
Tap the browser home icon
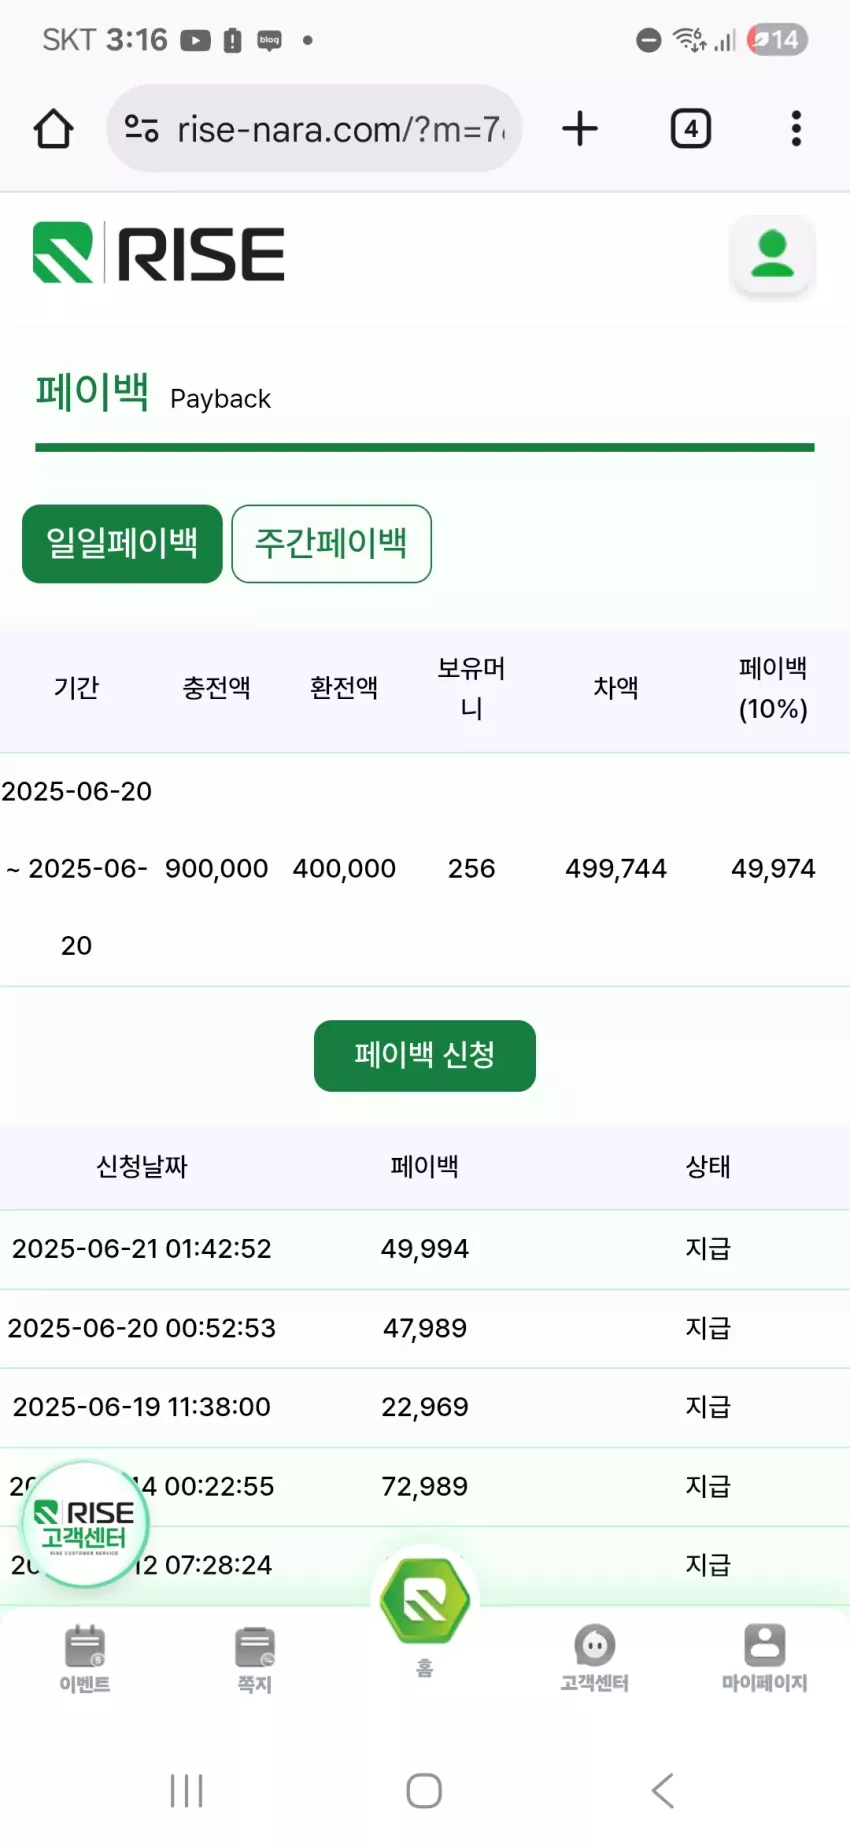[53, 129]
